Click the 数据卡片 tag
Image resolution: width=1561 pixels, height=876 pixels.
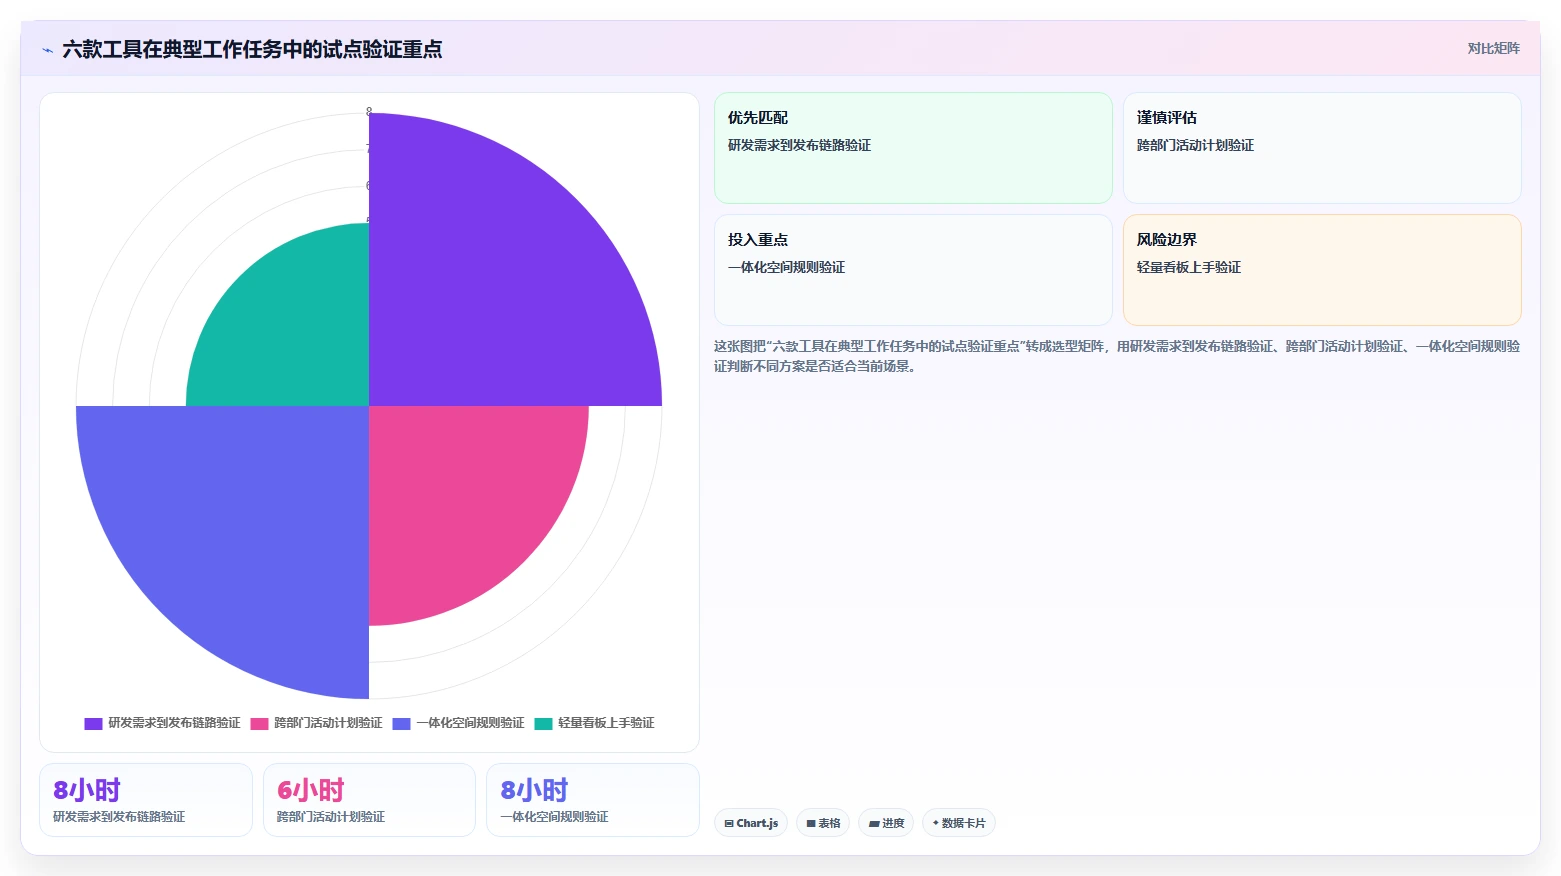point(958,823)
